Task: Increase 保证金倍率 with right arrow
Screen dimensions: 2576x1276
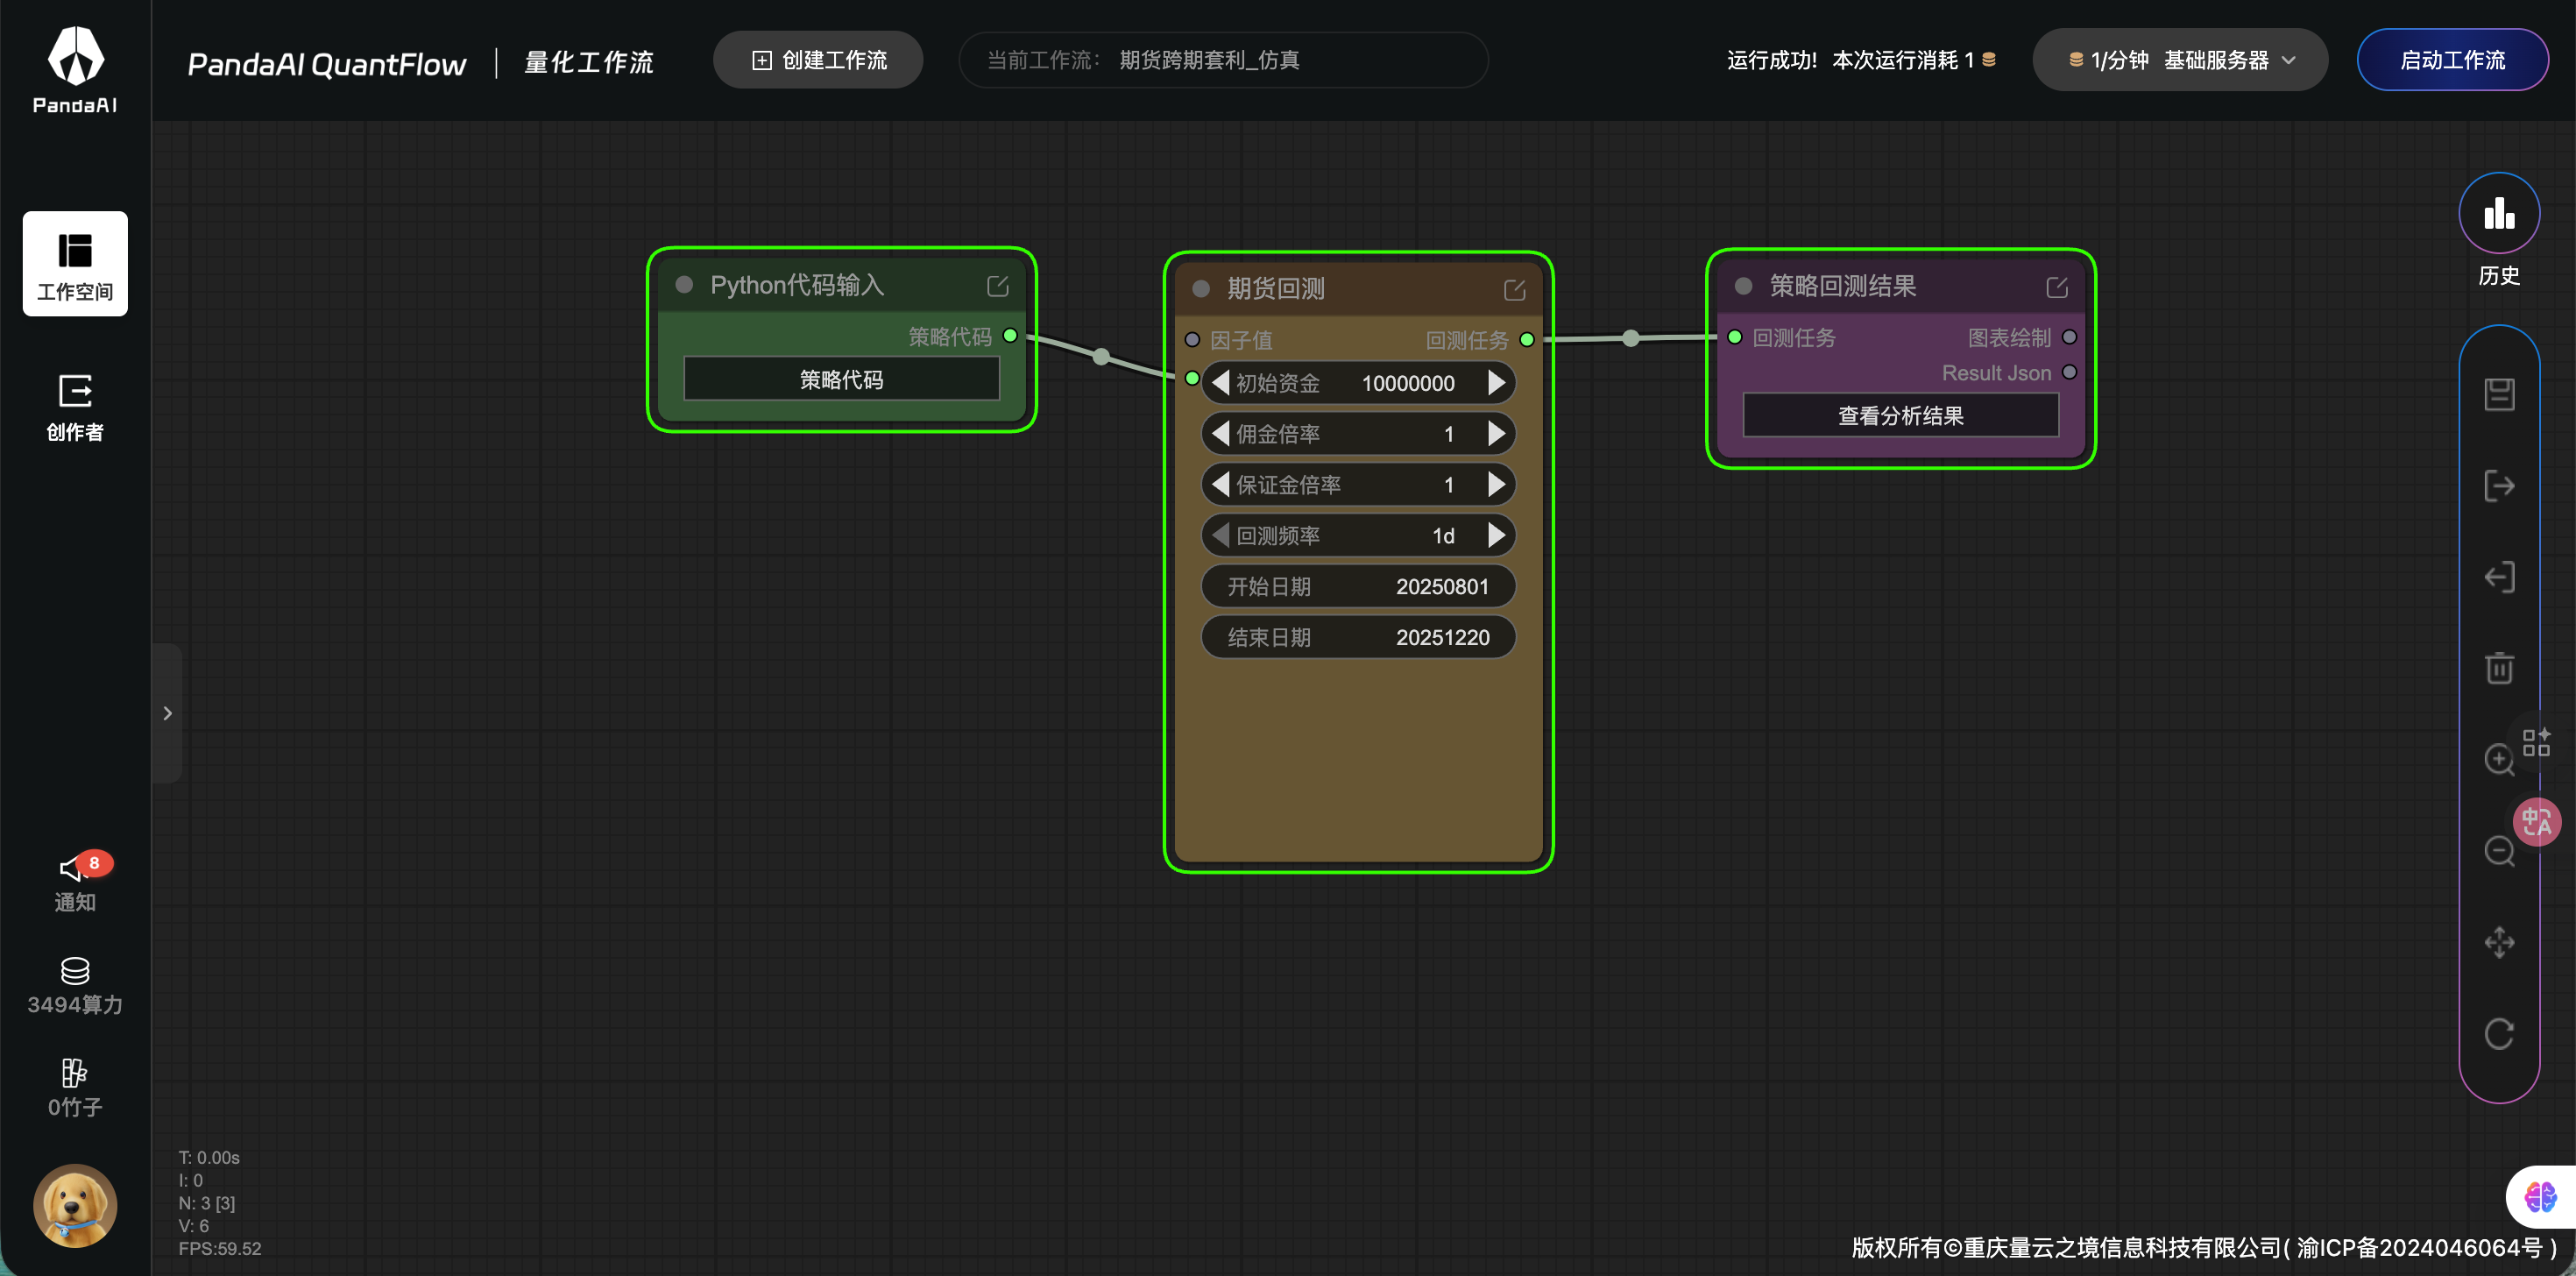Action: click(1496, 485)
